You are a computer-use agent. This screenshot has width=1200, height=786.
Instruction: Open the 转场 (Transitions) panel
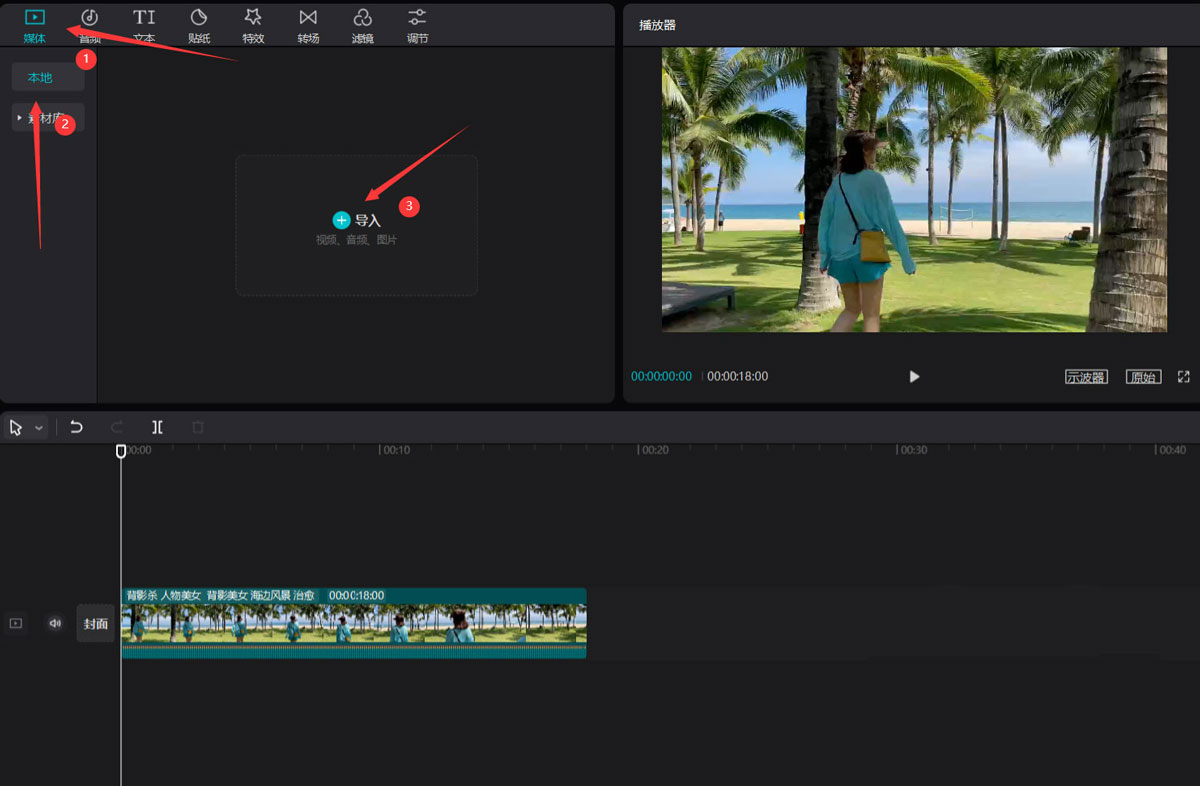pyautogui.click(x=308, y=24)
